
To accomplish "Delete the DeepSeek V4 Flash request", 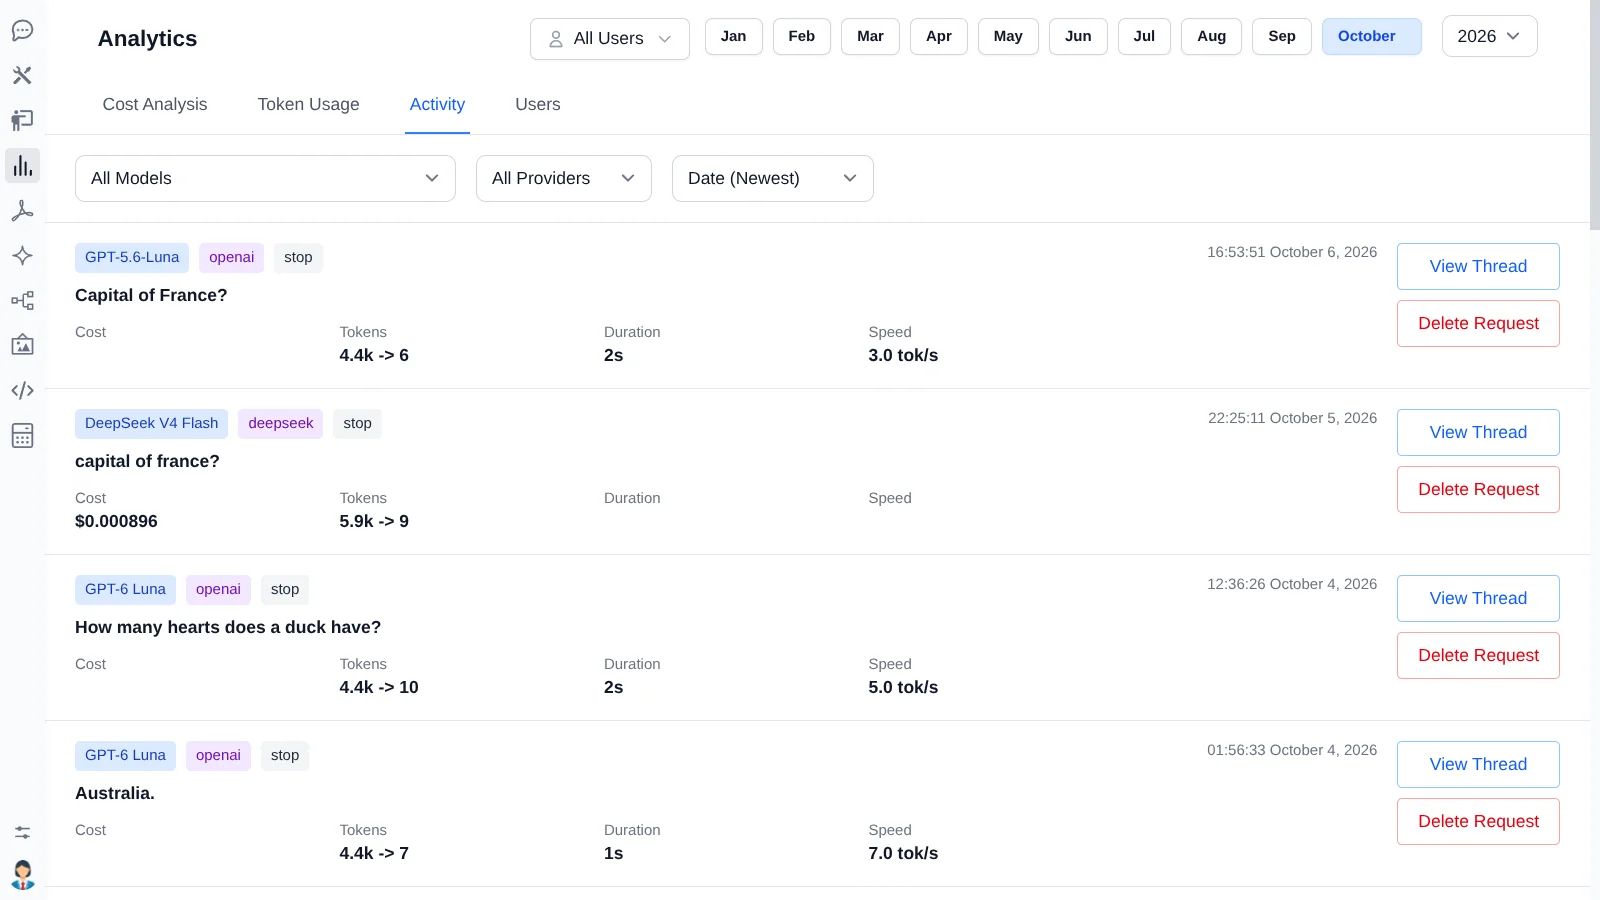I will 1478,489.
